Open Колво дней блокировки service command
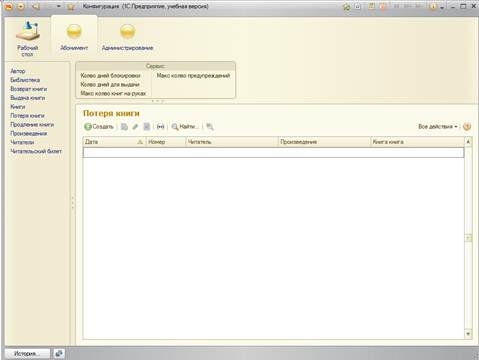Screen dimensions: 479x360 click(110, 76)
